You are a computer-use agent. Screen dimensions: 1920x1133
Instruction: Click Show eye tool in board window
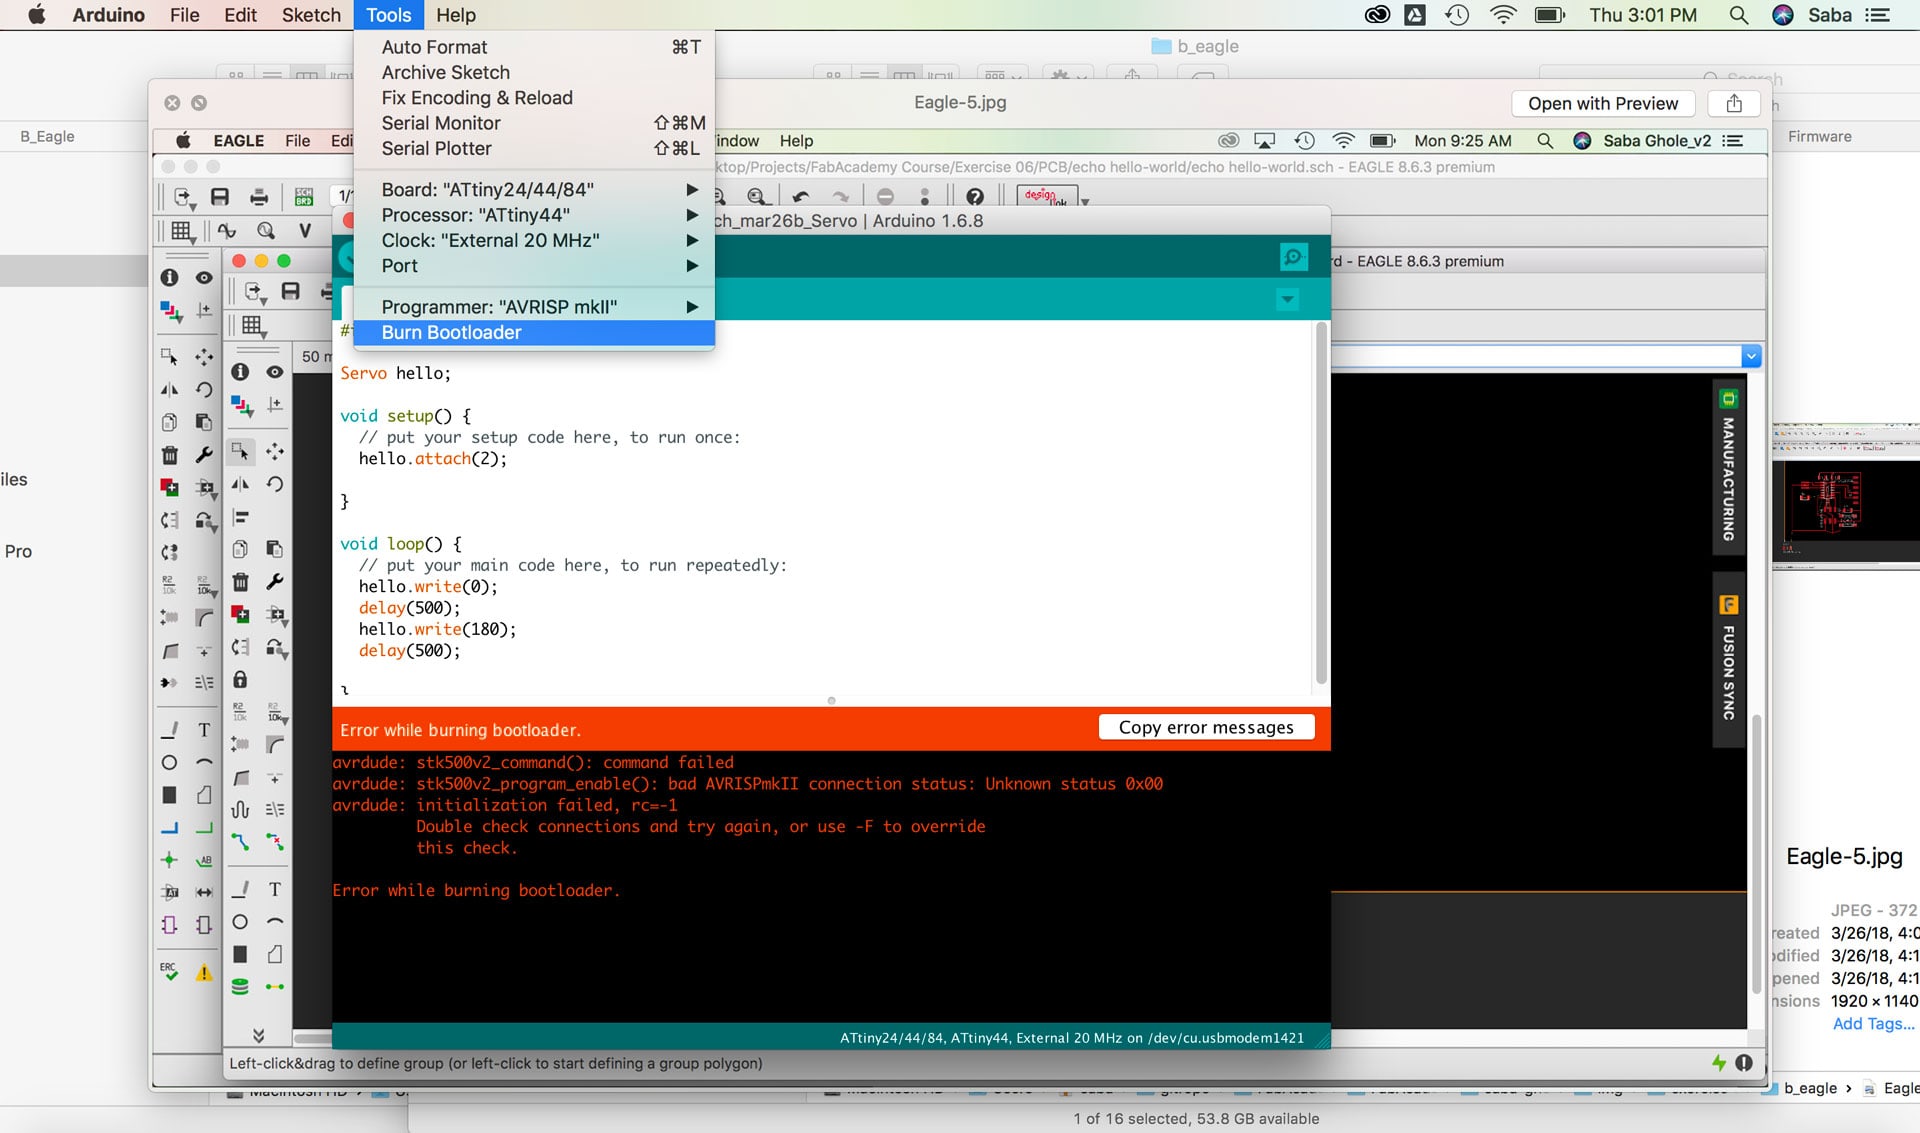[275, 372]
